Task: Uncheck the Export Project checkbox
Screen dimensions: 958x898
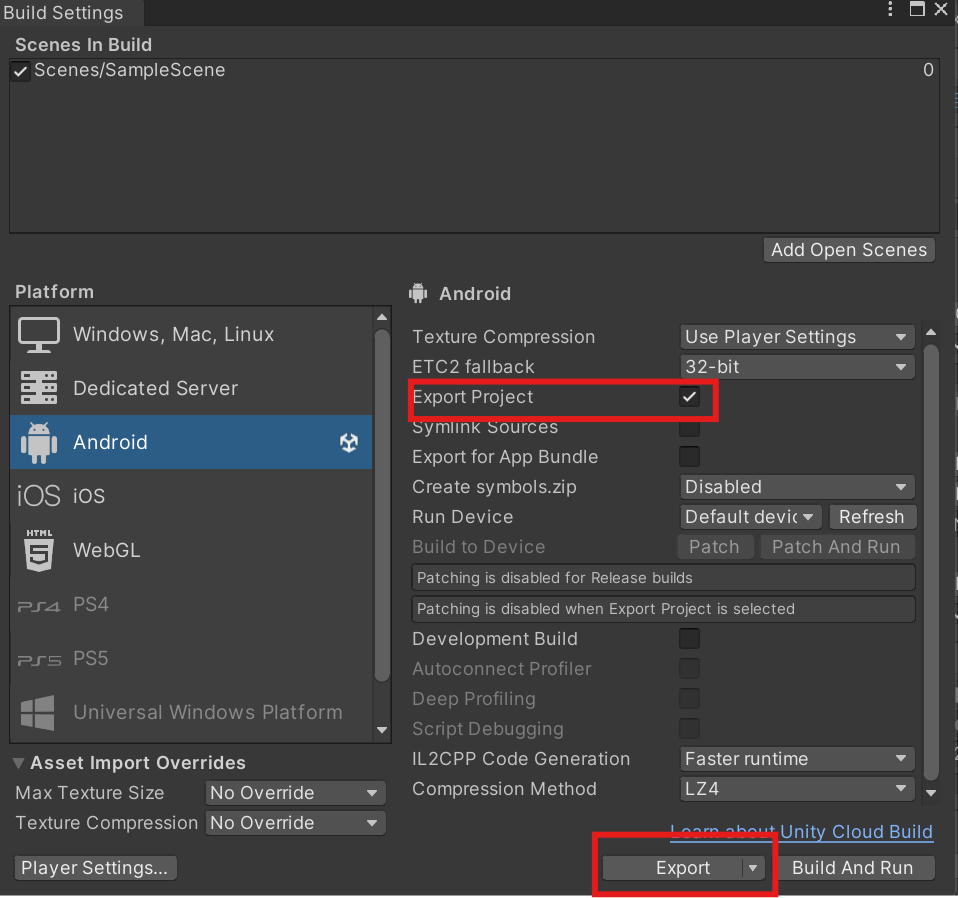Action: coord(689,397)
